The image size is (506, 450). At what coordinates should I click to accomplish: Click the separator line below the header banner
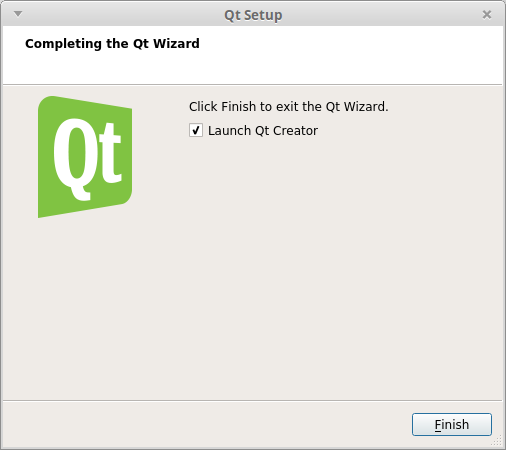(x=252, y=85)
